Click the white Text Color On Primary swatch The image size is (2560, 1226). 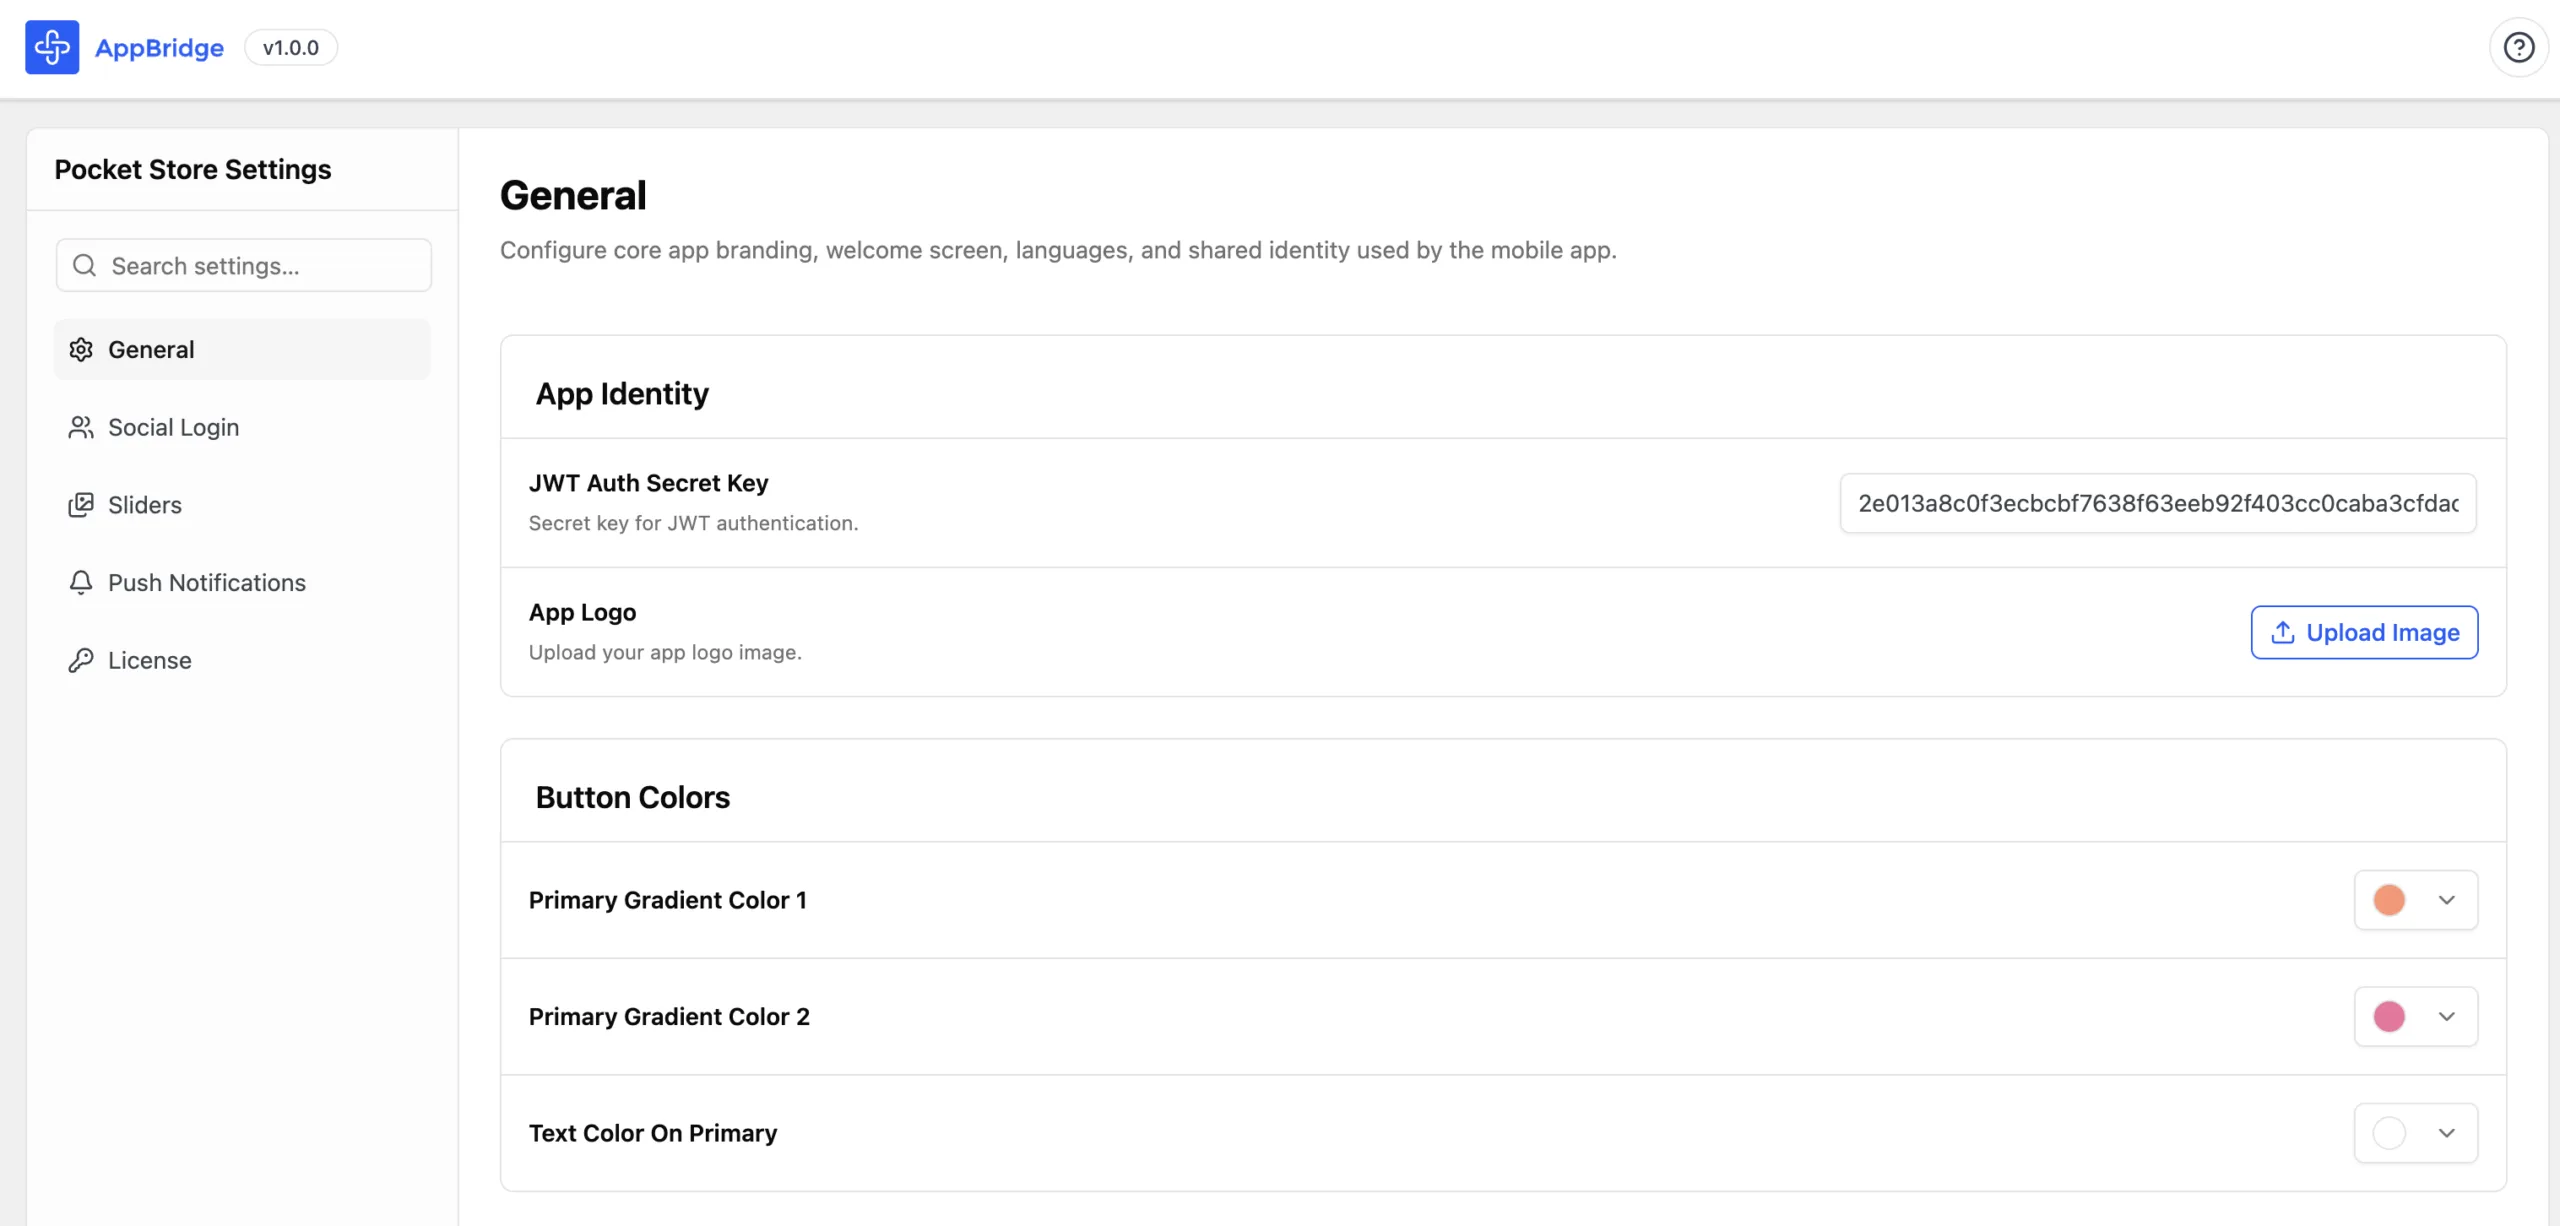point(2389,1133)
